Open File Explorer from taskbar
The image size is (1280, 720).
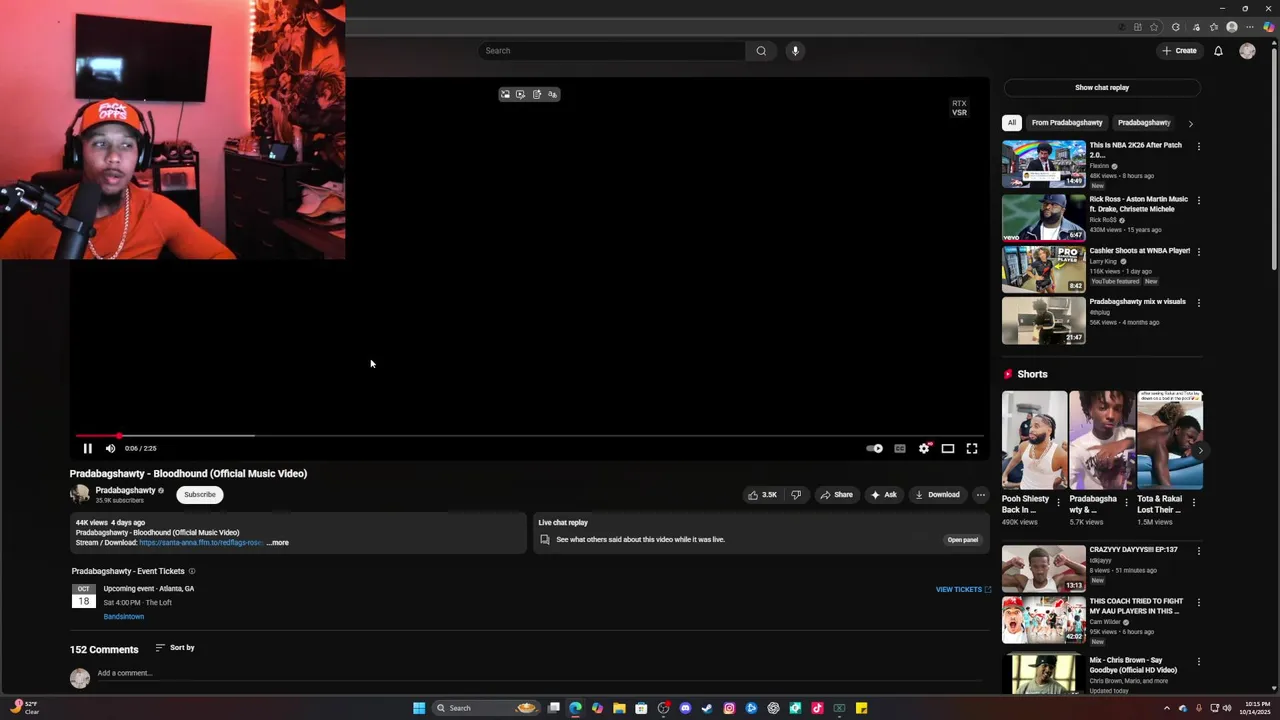[619, 708]
